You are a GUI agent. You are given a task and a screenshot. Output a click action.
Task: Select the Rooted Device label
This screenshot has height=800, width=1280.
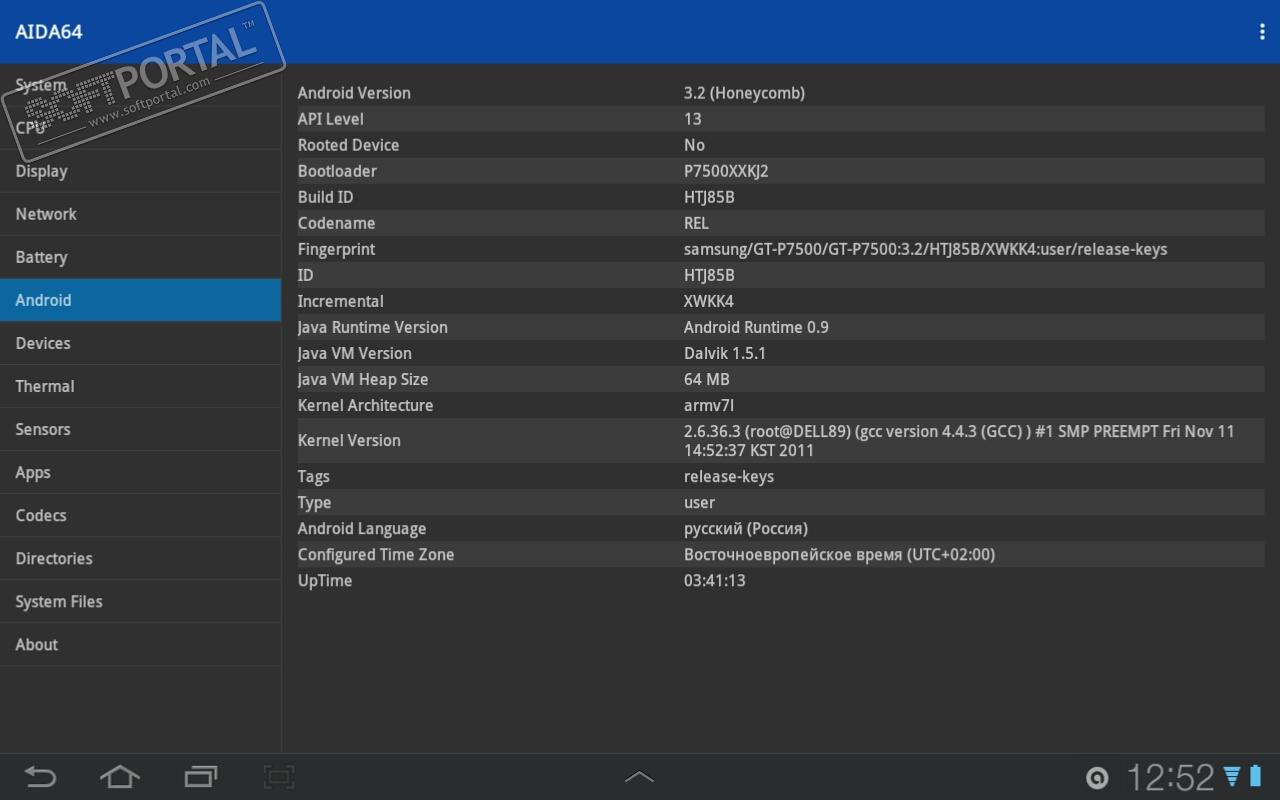(348, 145)
